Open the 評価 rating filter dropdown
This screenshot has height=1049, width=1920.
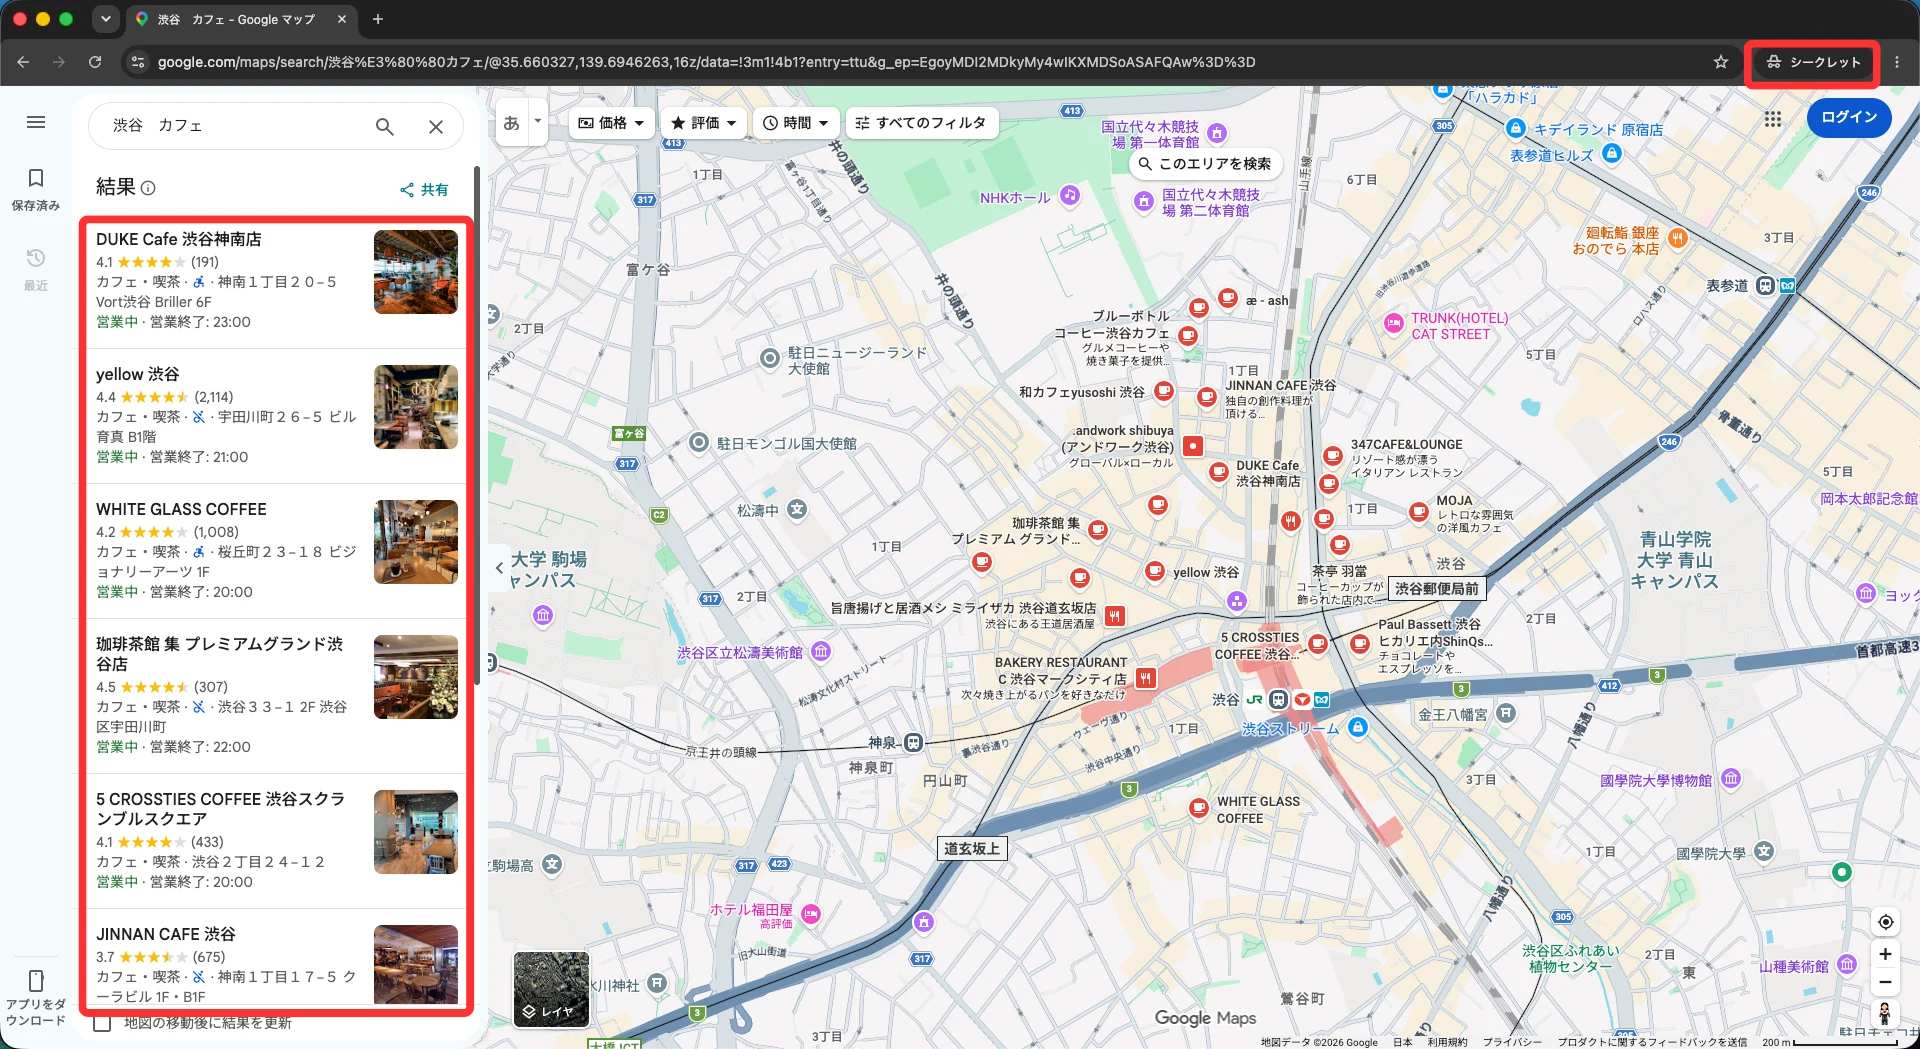[704, 123]
